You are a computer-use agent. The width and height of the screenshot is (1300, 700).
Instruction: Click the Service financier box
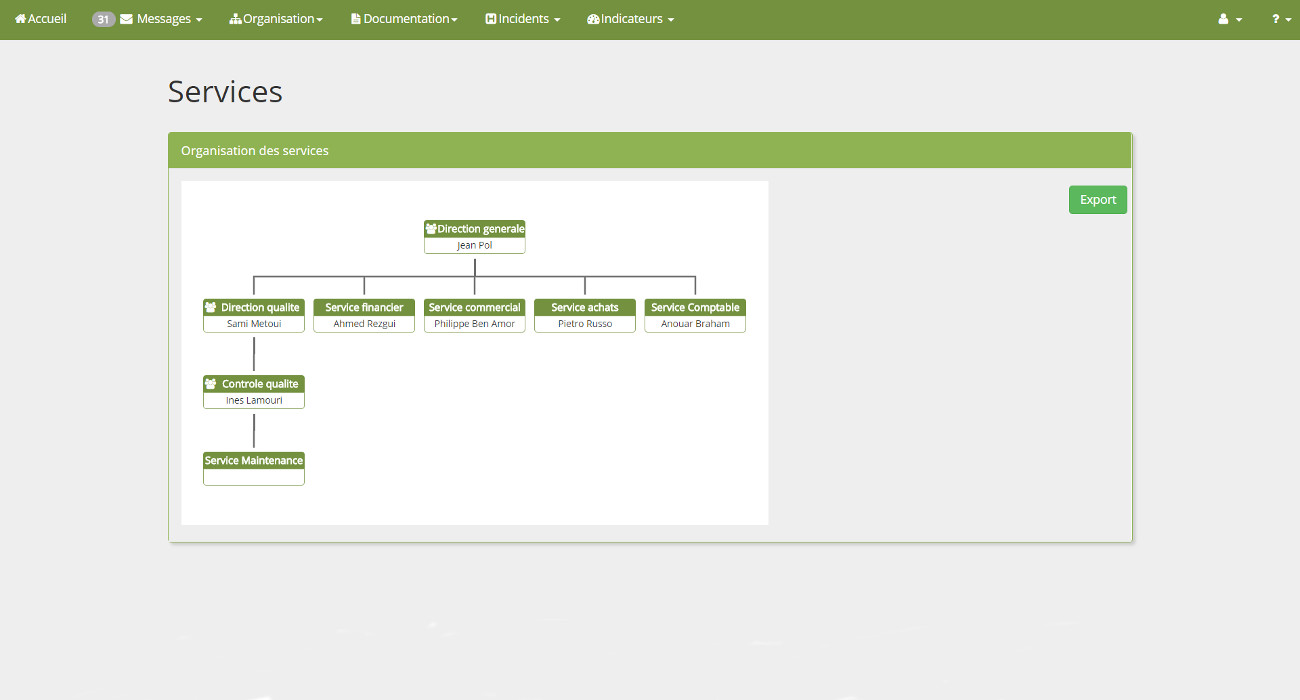[x=364, y=315]
